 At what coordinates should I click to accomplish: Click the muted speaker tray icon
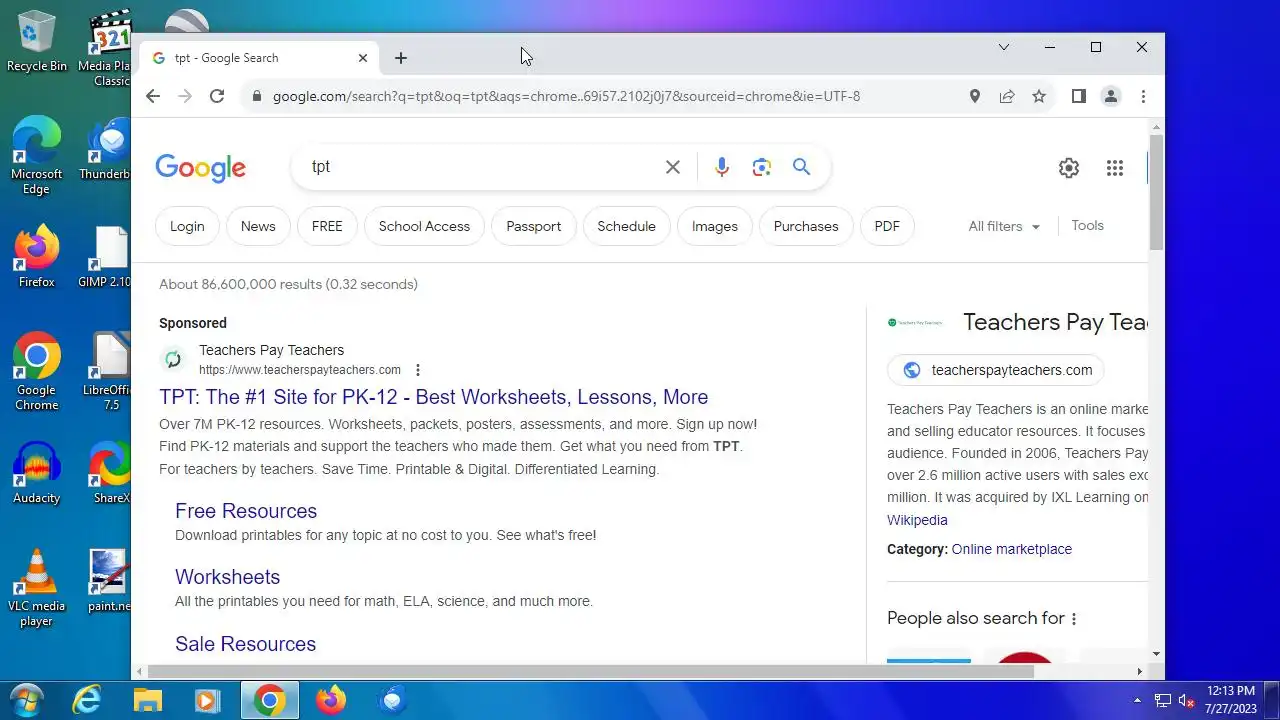(1187, 701)
